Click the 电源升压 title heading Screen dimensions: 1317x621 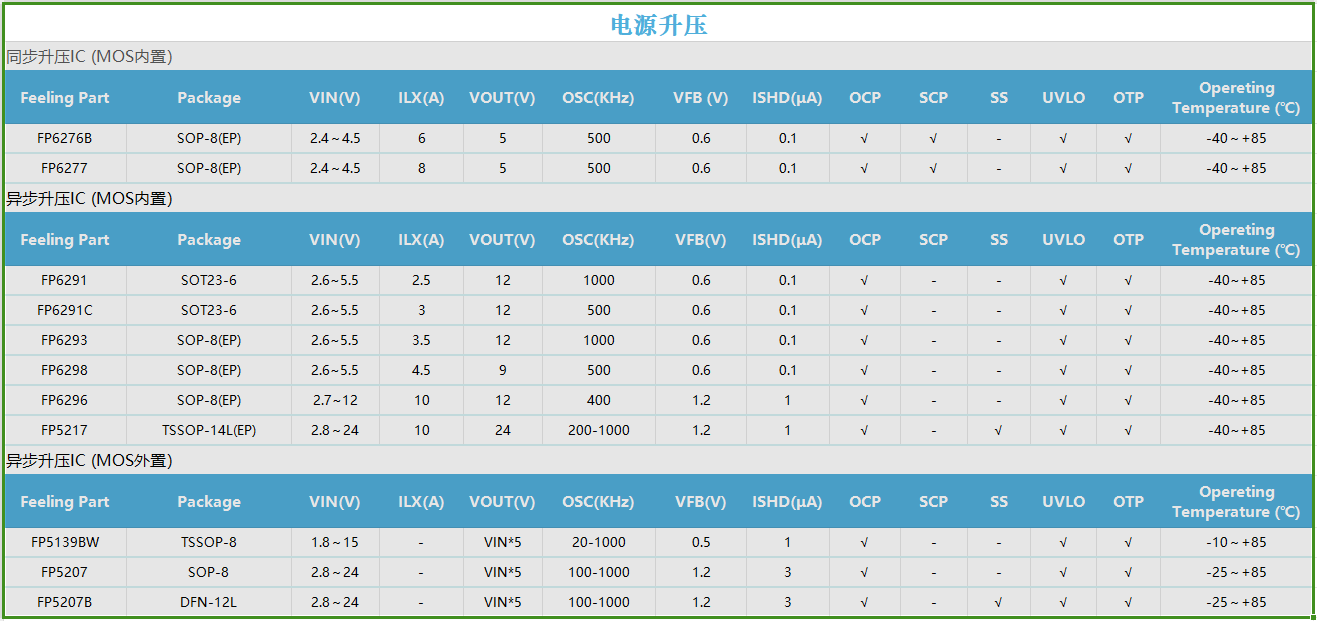659,25
